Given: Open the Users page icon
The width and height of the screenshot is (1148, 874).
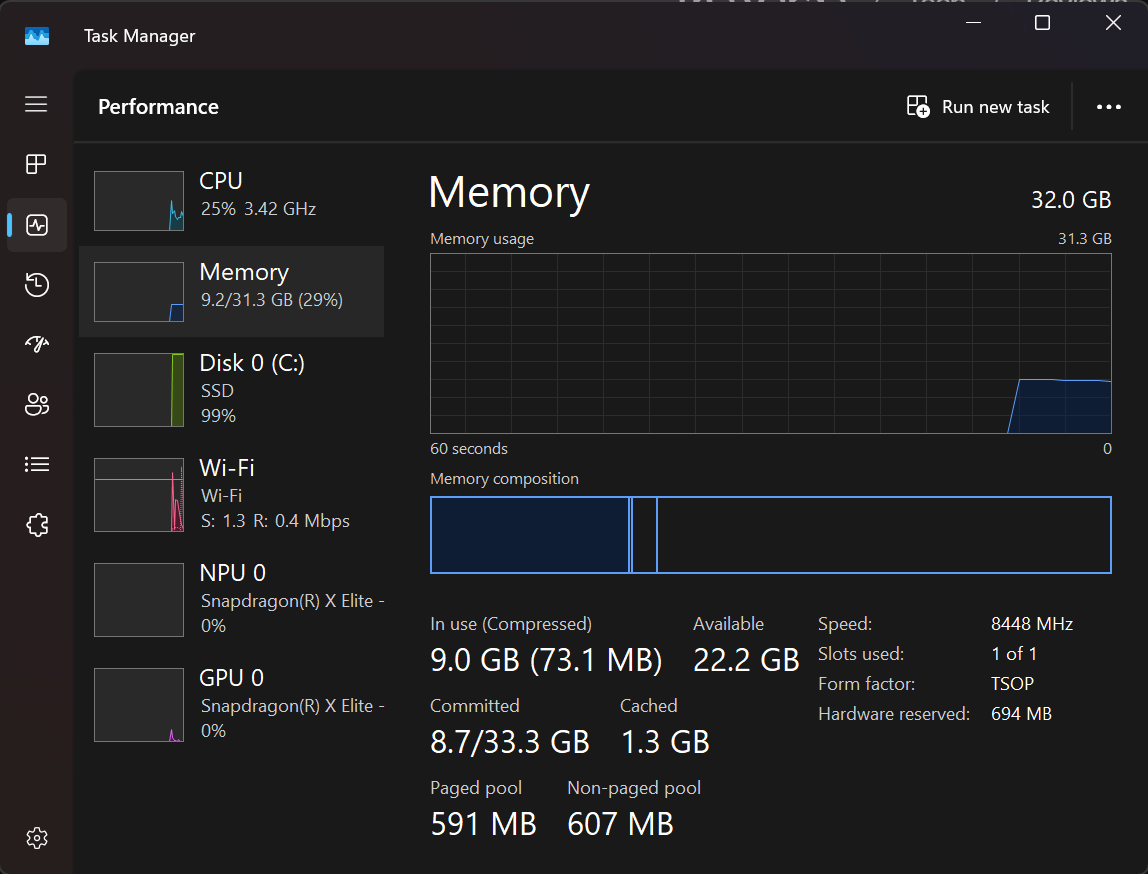Looking at the screenshot, I should (x=37, y=404).
